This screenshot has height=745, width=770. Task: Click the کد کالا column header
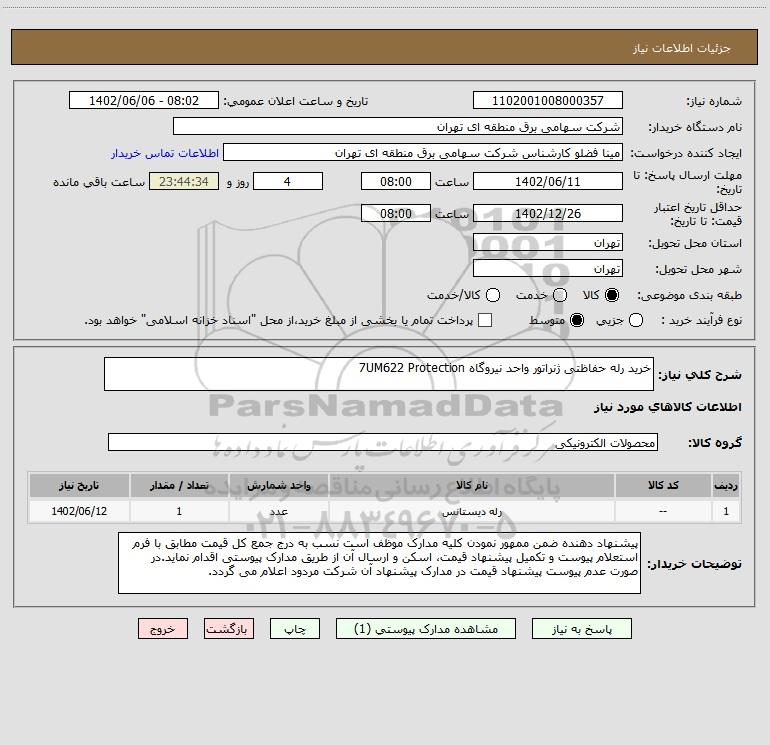click(x=663, y=485)
